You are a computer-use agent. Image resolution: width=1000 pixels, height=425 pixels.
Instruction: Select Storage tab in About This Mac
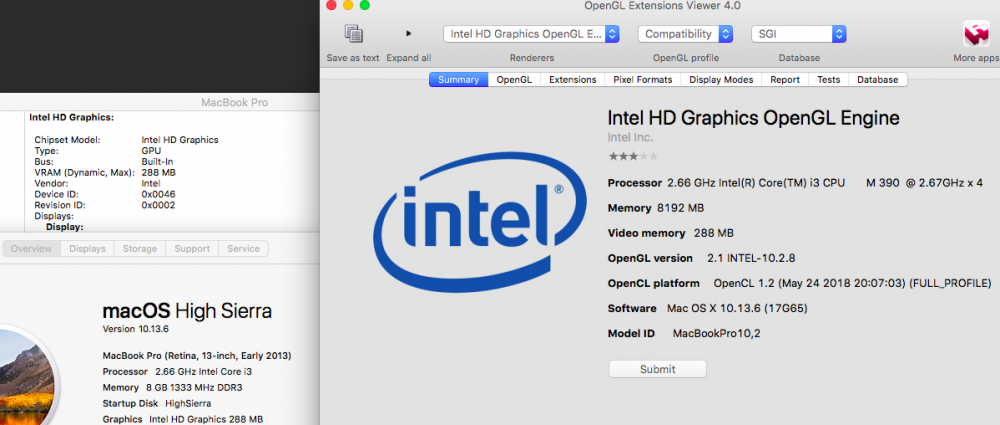[x=140, y=248]
